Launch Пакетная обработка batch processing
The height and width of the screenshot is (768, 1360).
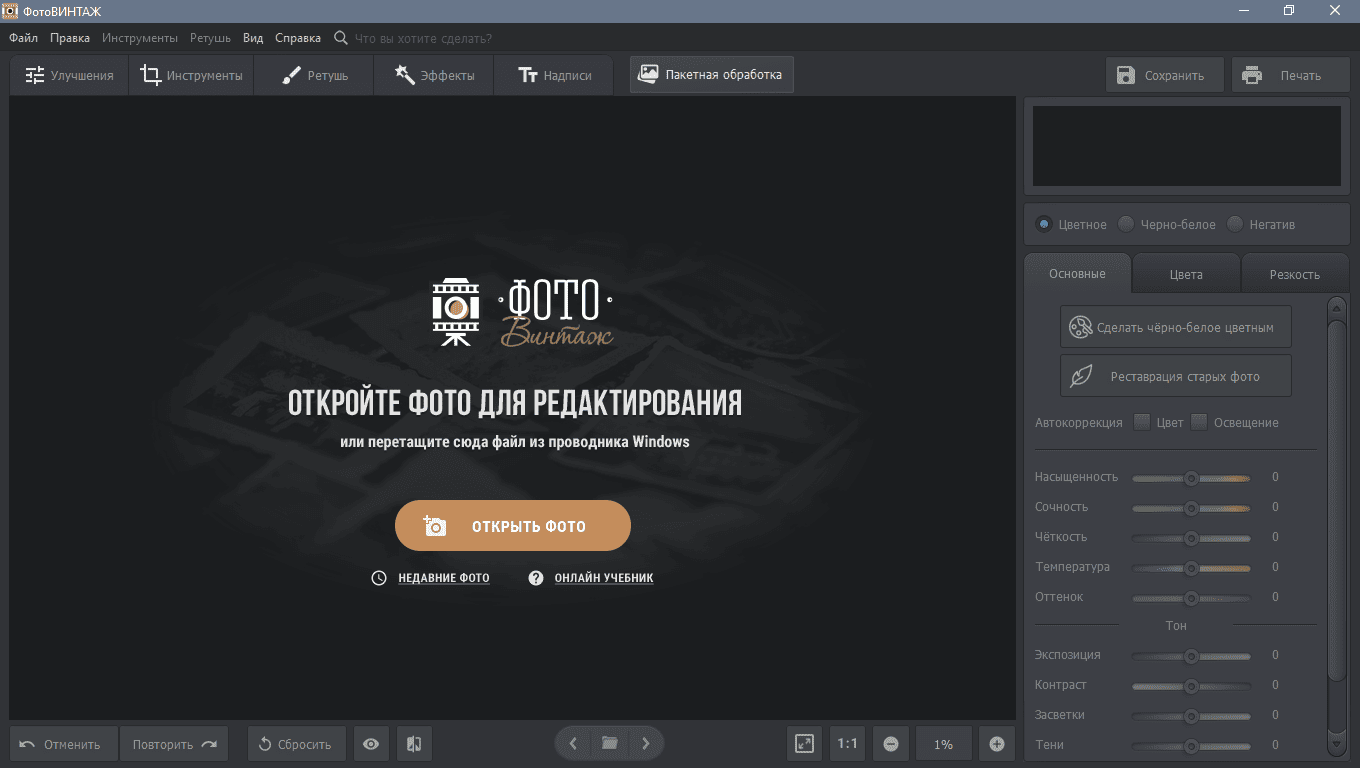[x=712, y=75]
